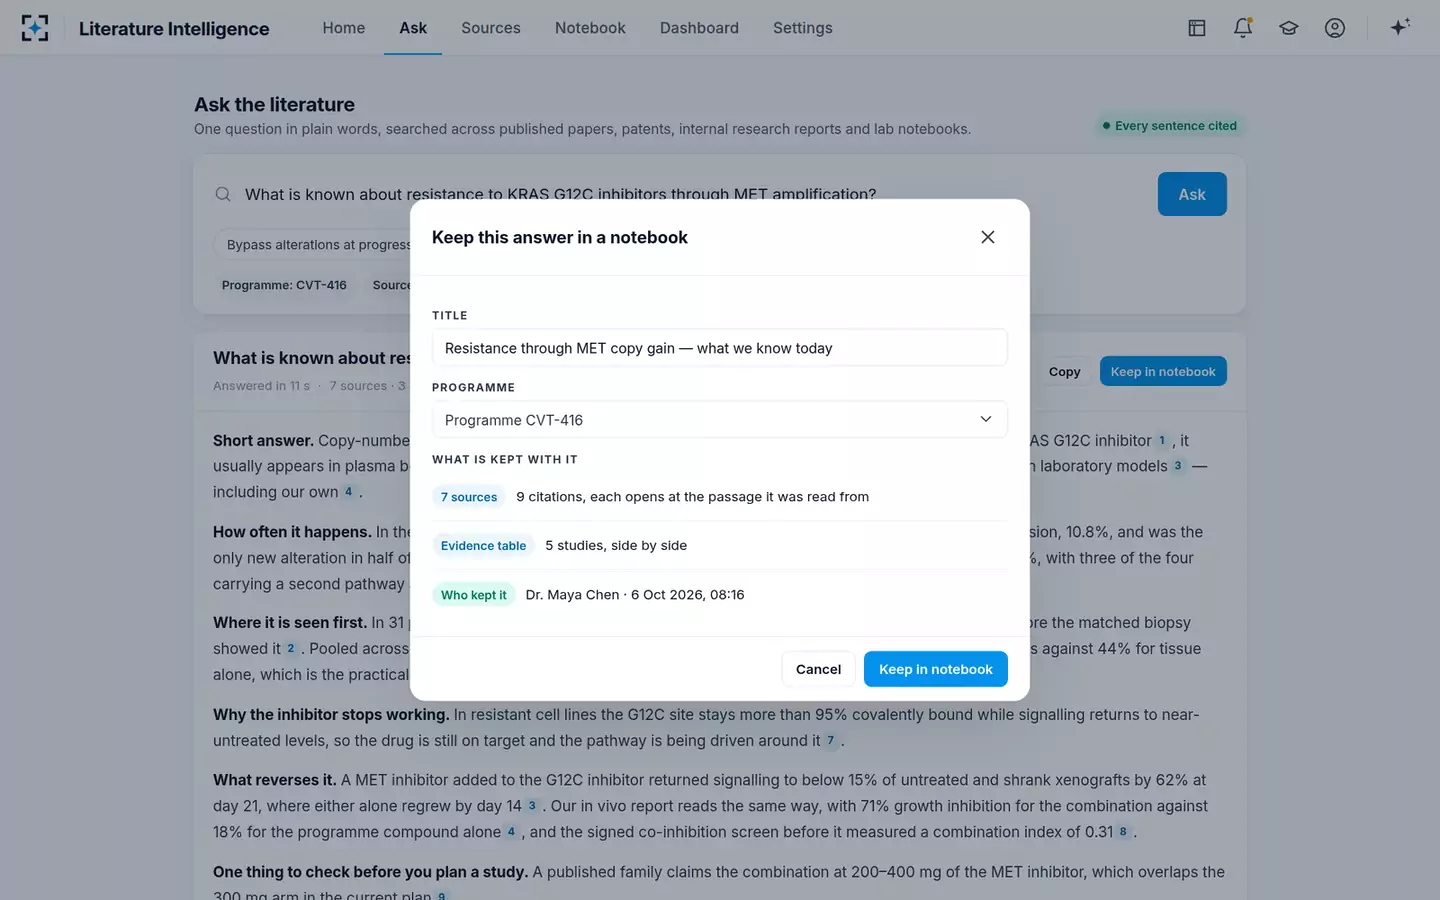Open the Sources tab

coord(491,28)
